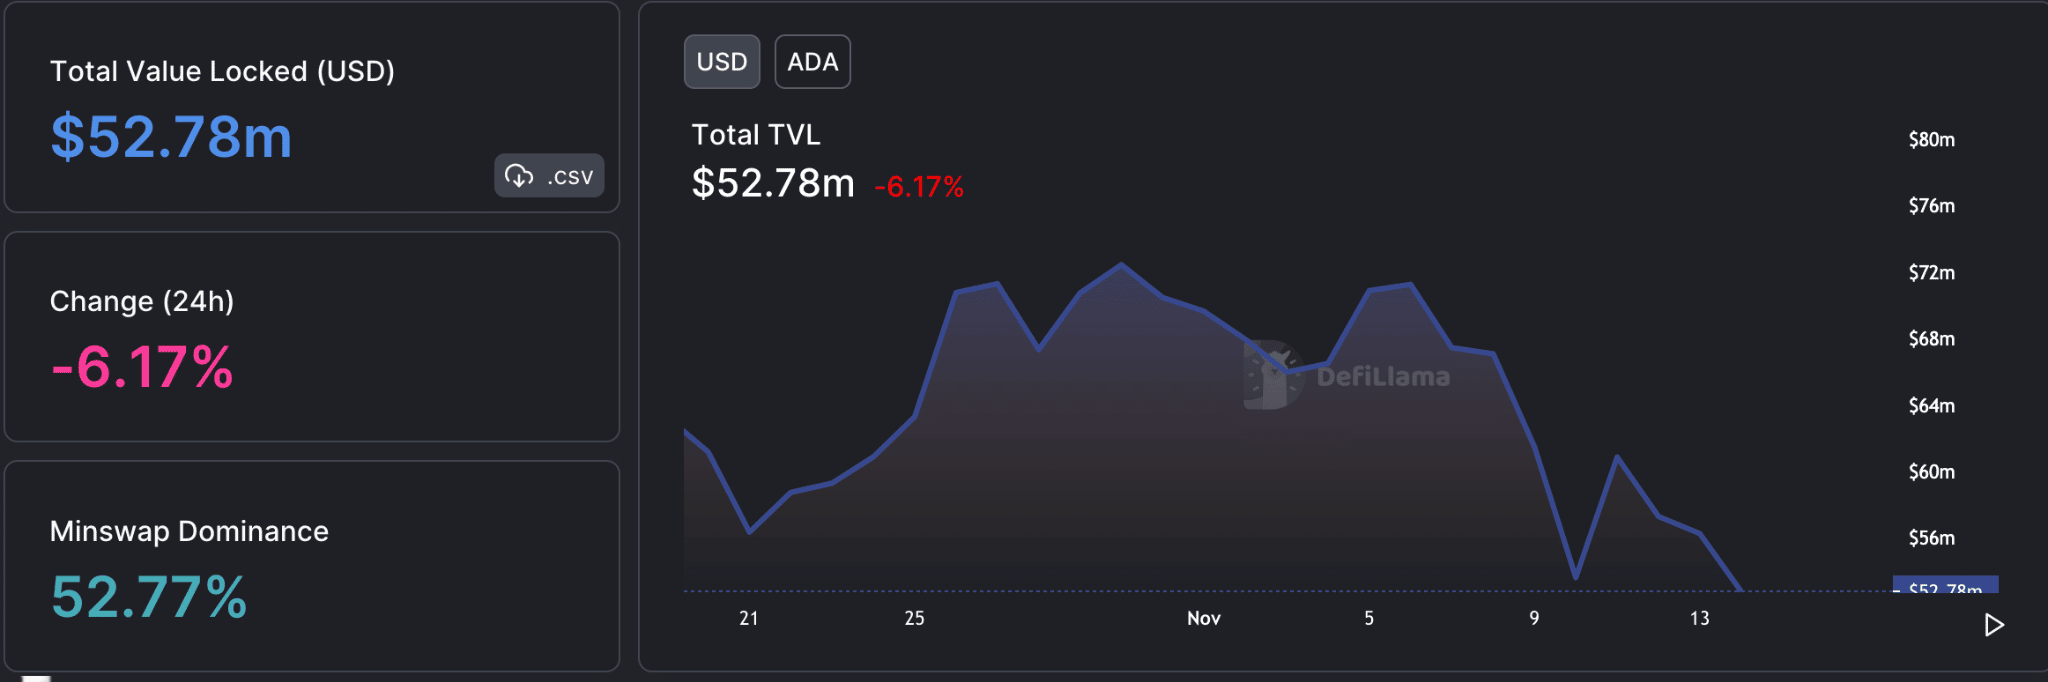Click the 25 date label on x-axis
Image resolution: width=2048 pixels, height=682 pixels.
(x=914, y=618)
